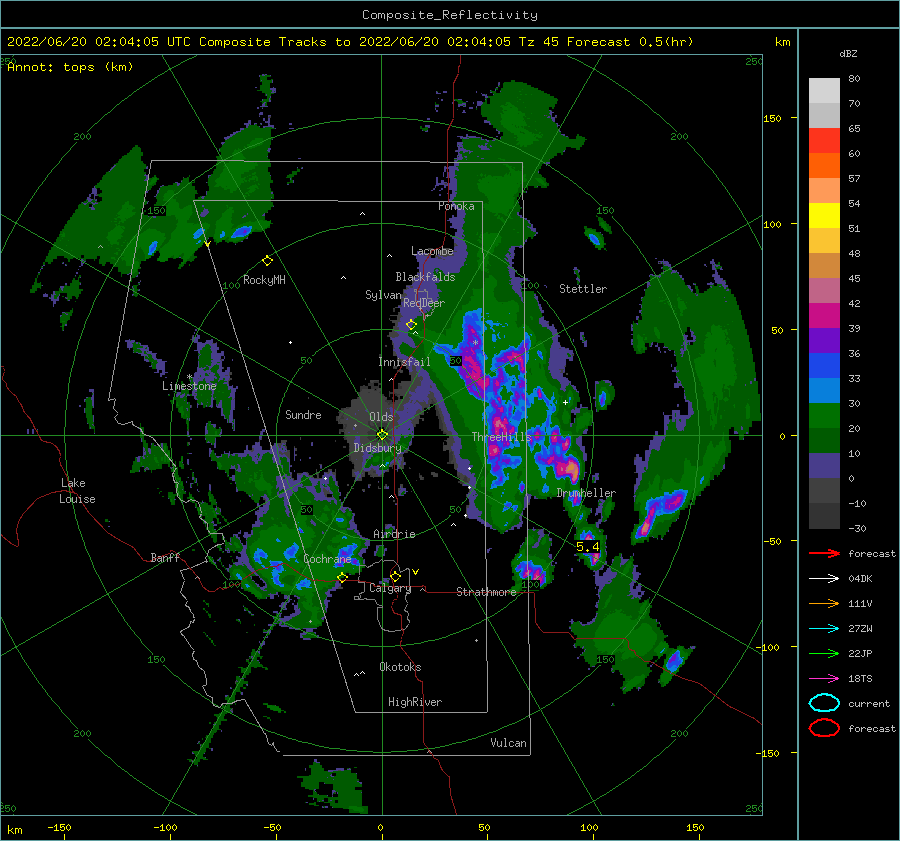Click the orange swatch between 60 and 57

[824, 166]
